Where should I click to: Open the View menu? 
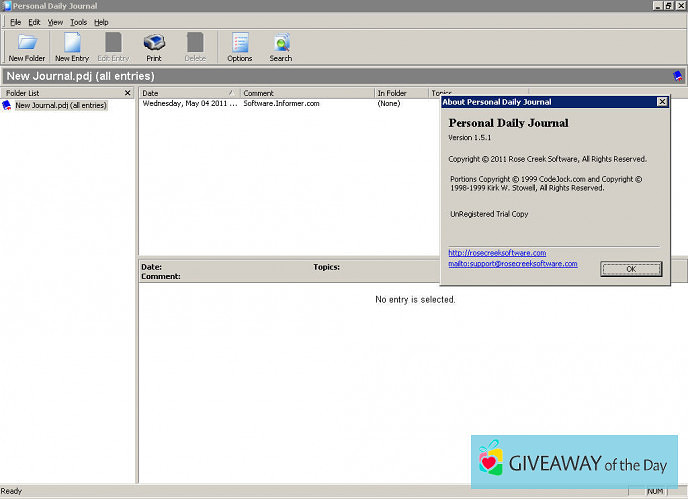coord(55,22)
